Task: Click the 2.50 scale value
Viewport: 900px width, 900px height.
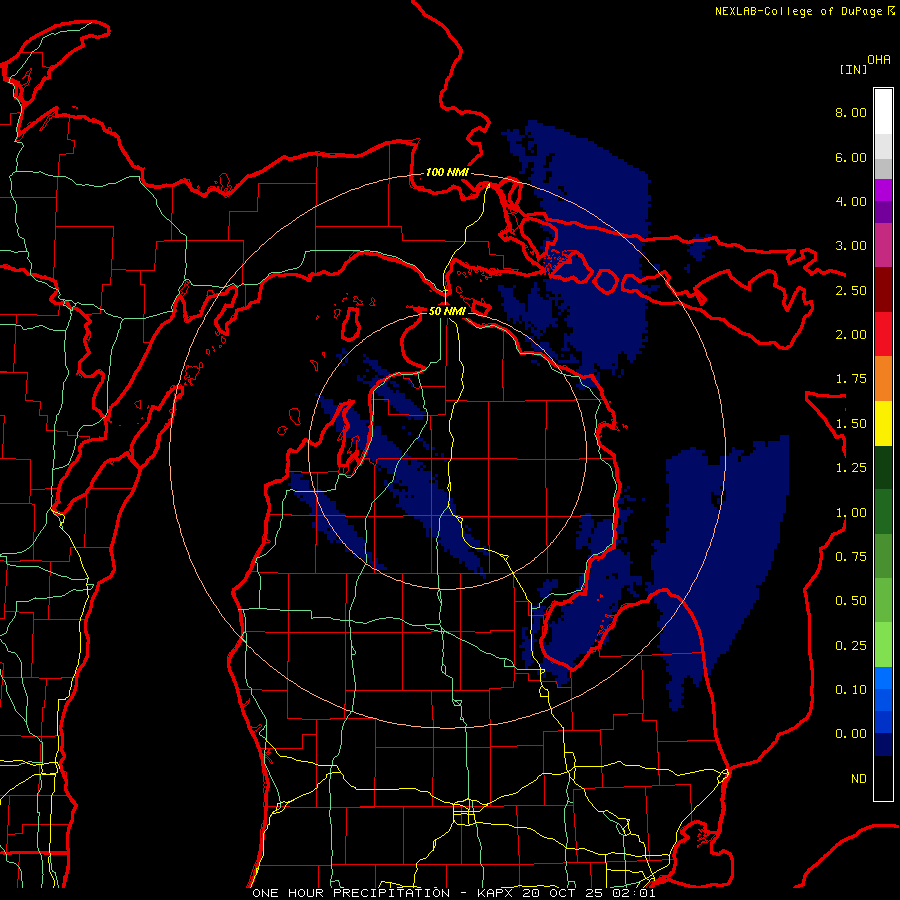Action: click(x=851, y=290)
